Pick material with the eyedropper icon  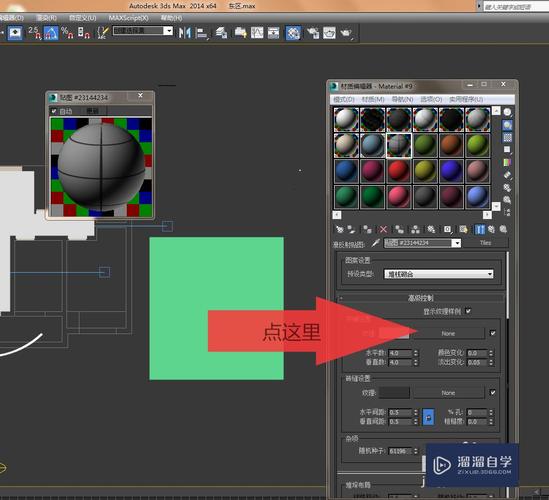(x=376, y=243)
